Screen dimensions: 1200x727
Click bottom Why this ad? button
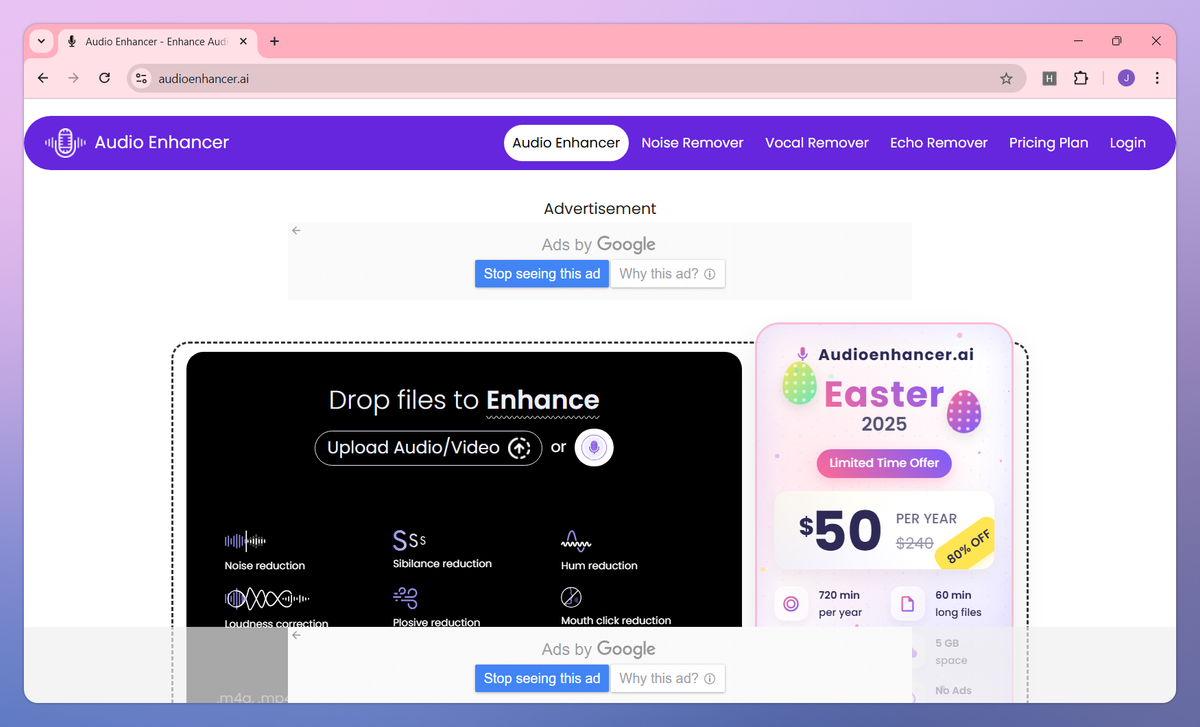[667, 678]
